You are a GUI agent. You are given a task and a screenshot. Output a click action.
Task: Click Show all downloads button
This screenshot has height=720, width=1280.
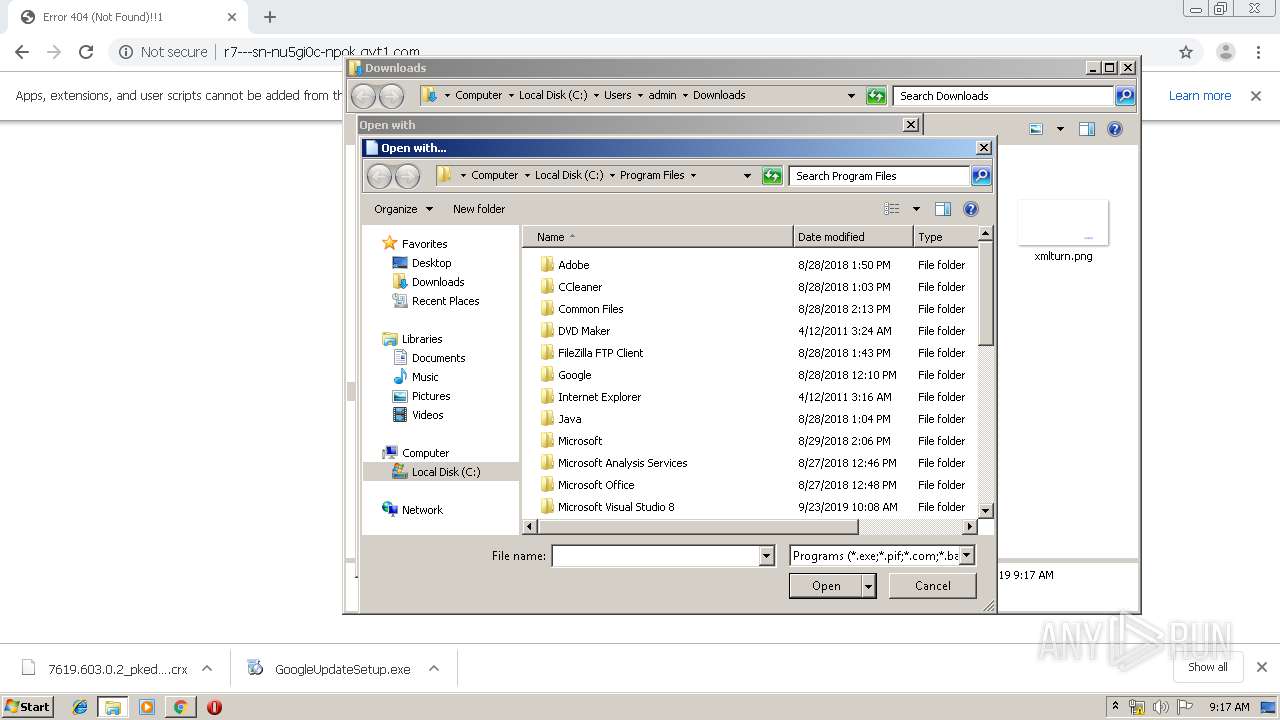[1207, 667]
